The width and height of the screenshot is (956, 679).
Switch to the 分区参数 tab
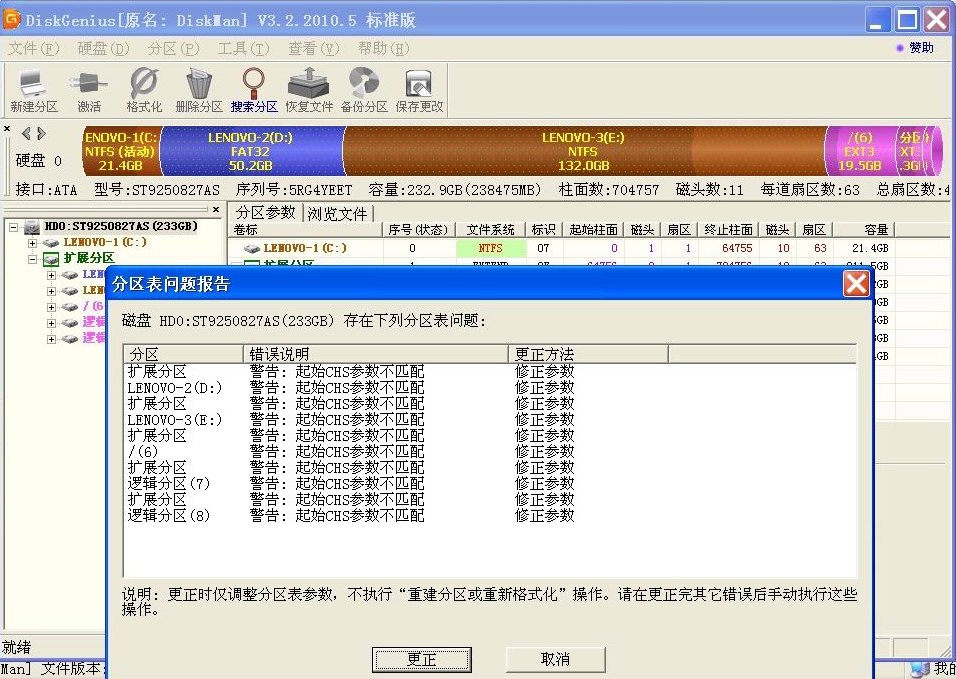266,212
